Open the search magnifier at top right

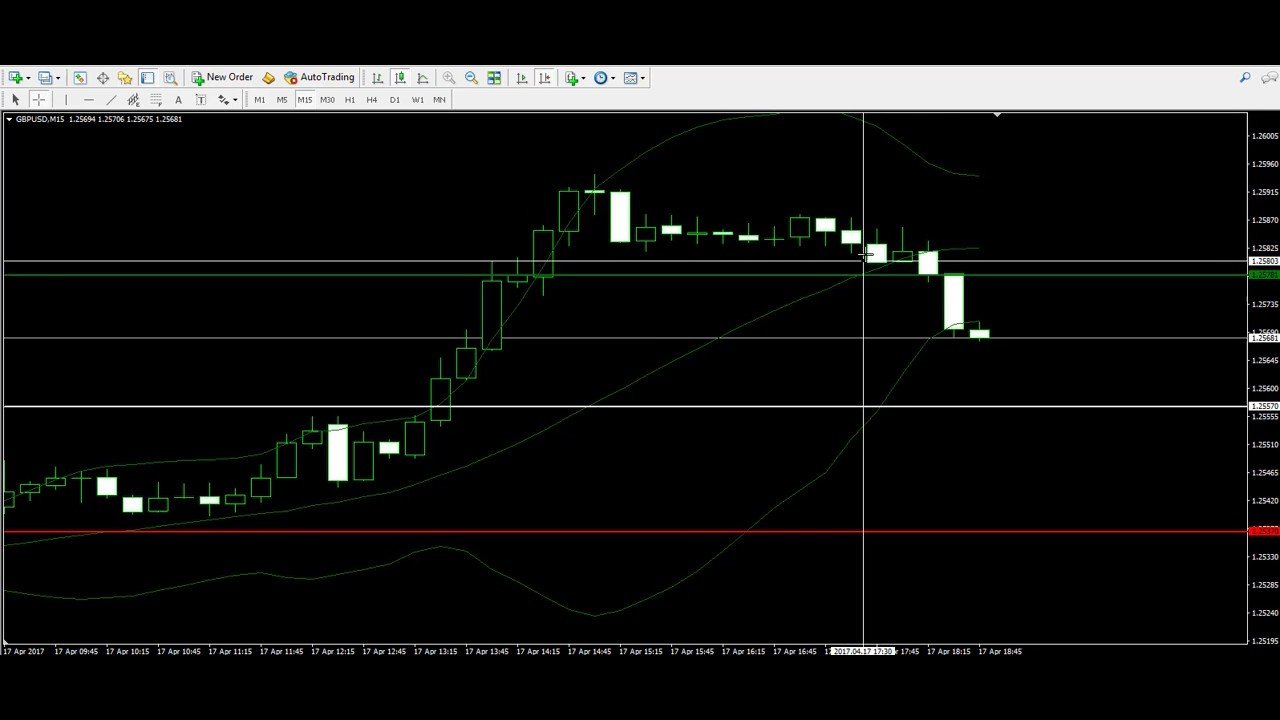[x=1245, y=78]
